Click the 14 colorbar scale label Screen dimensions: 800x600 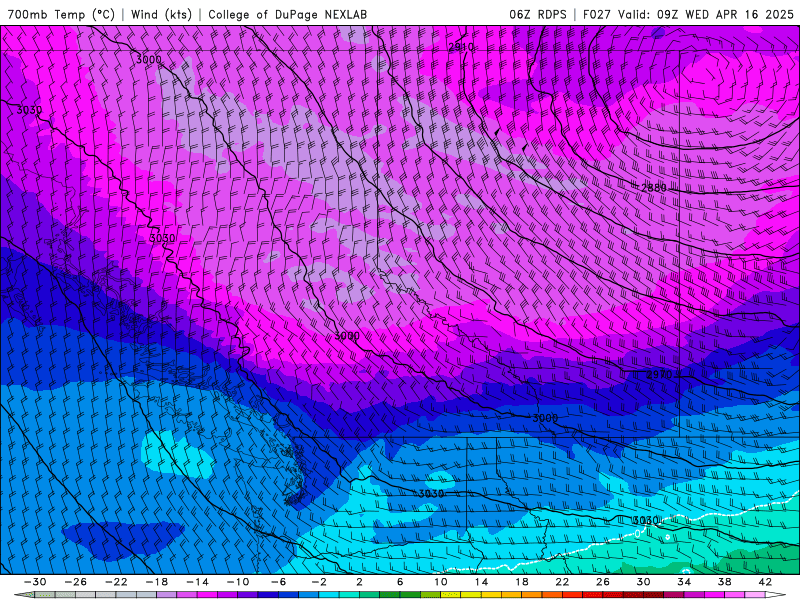(481, 582)
